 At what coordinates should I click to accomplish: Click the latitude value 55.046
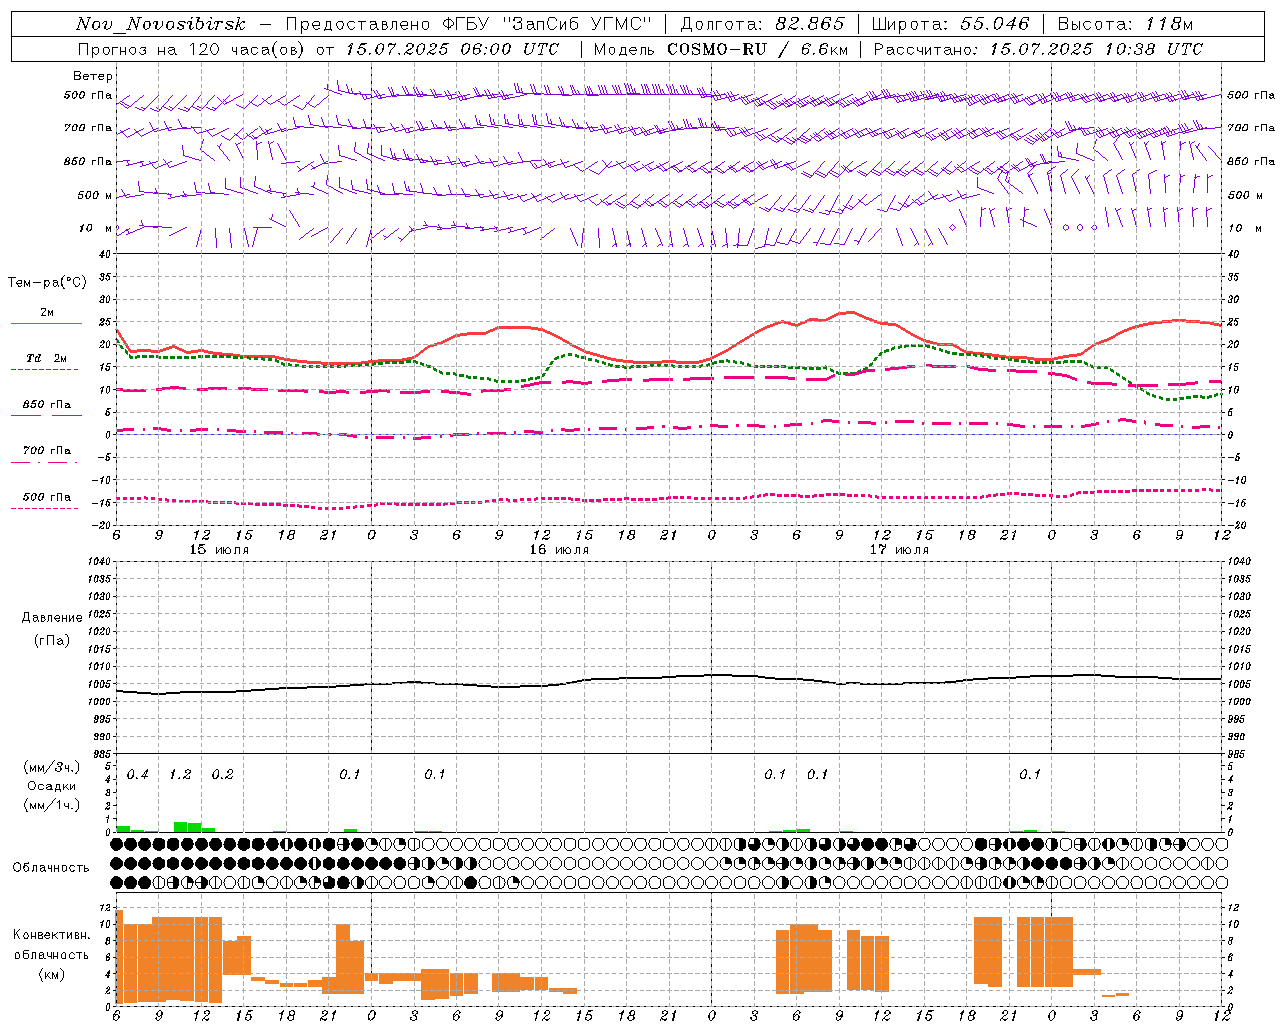coord(995,24)
